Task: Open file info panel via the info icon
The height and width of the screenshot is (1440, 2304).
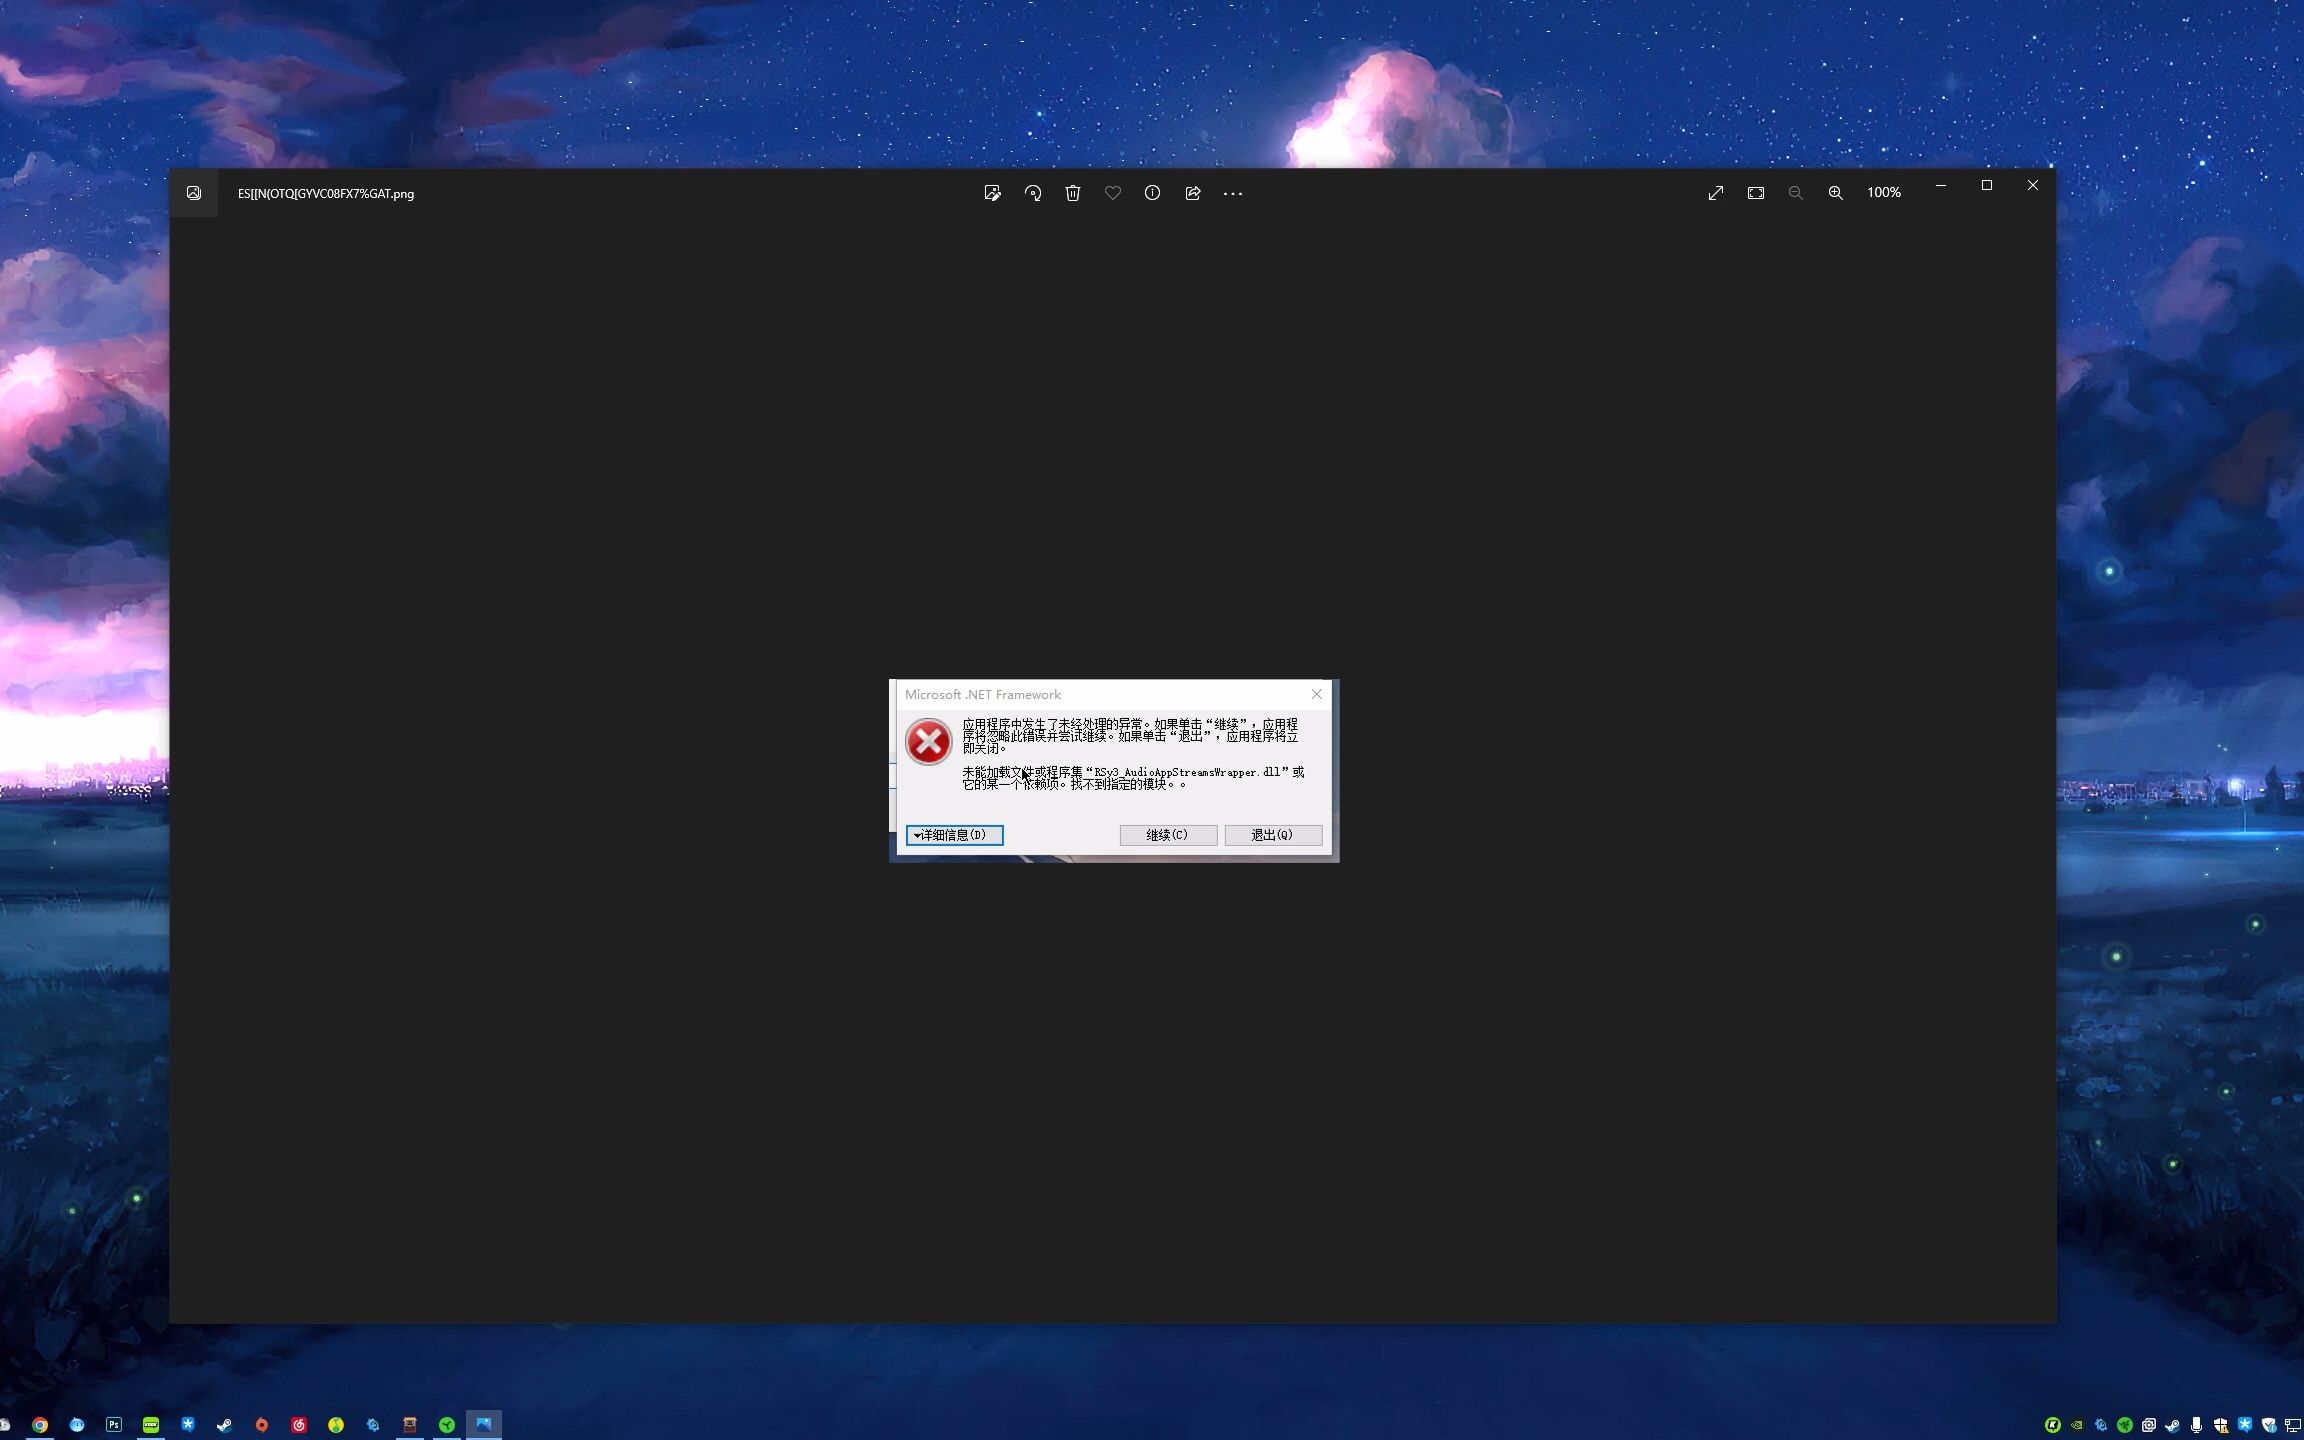Action: click(x=1152, y=193)
